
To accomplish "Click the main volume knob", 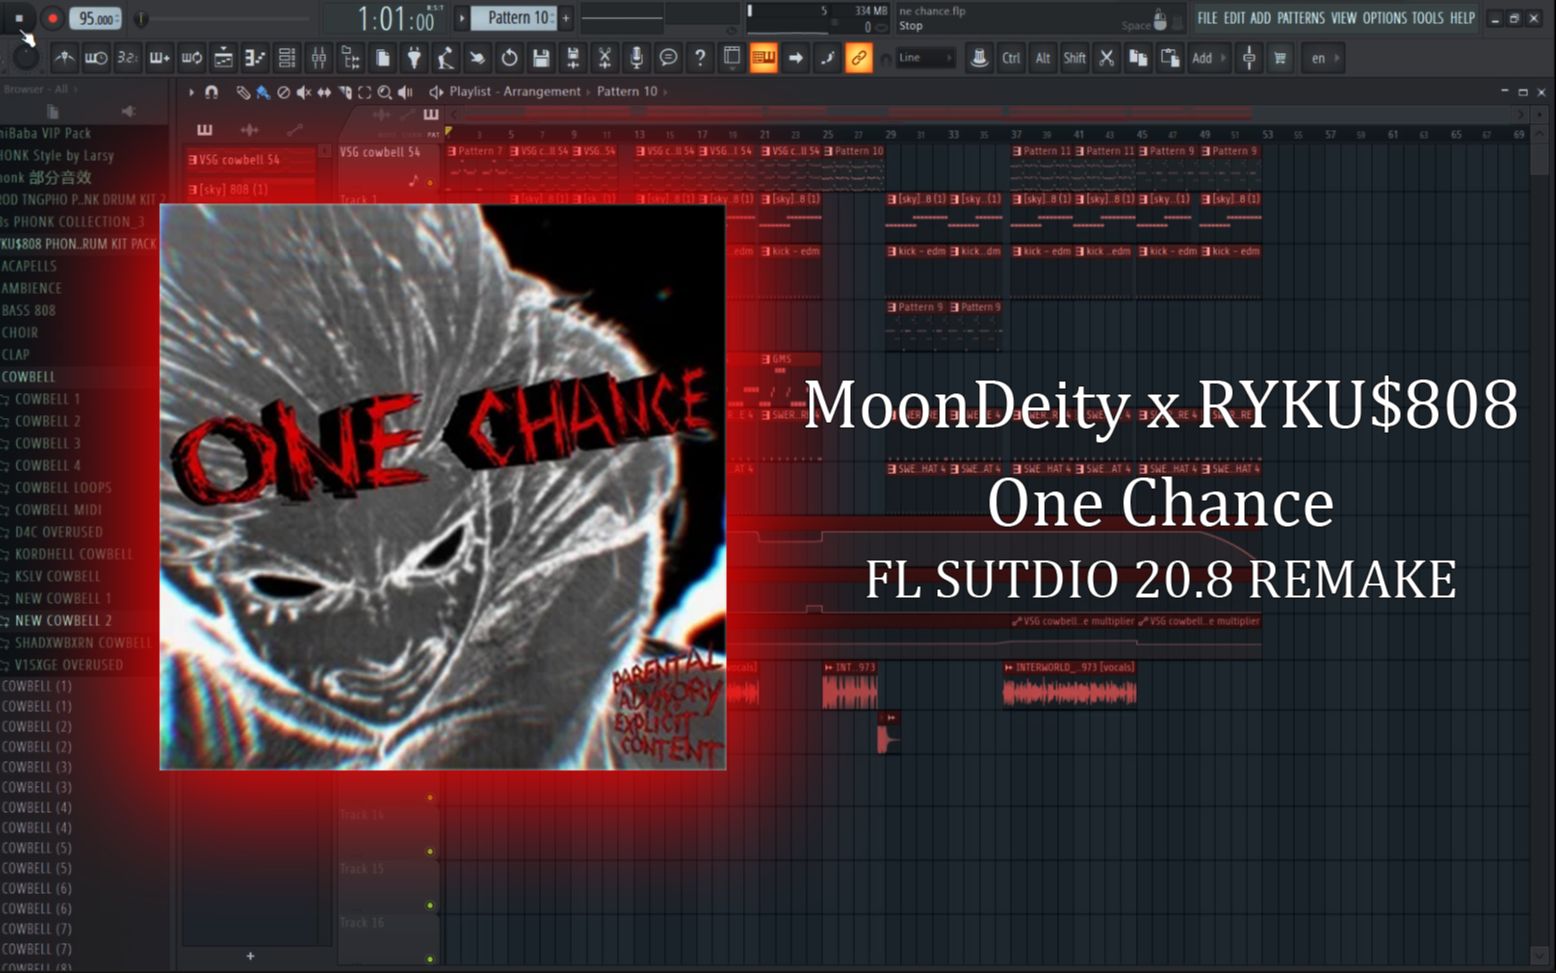I will (x=25, y=58).
